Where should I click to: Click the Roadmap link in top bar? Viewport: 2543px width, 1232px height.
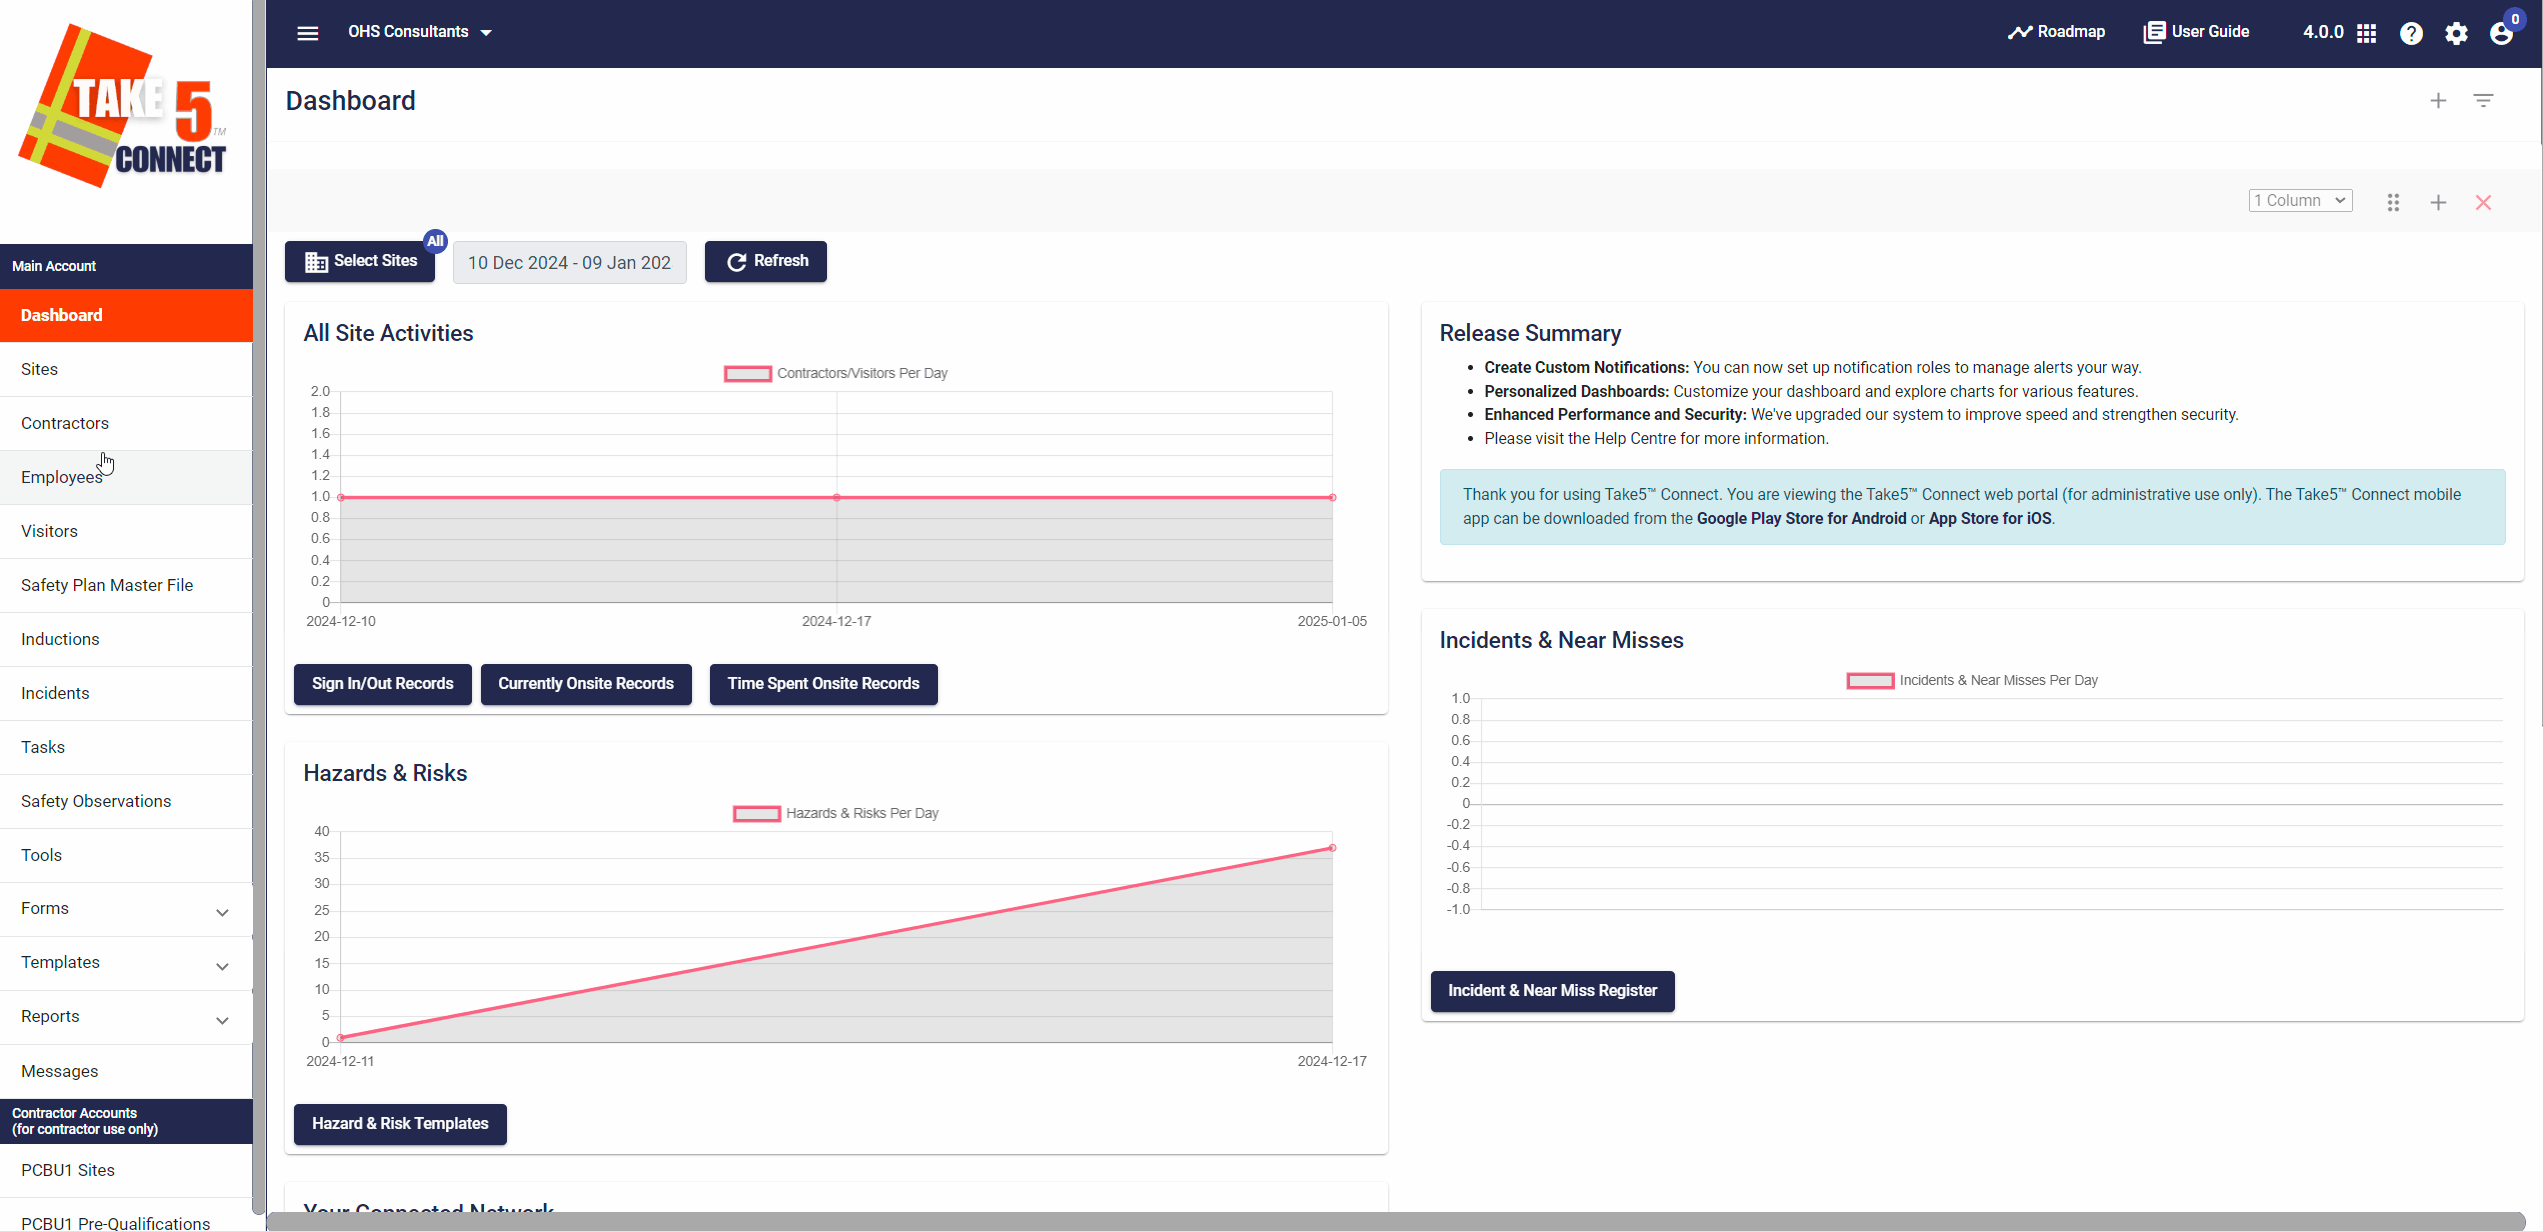pyautogui.click(x=2056, y=32)
